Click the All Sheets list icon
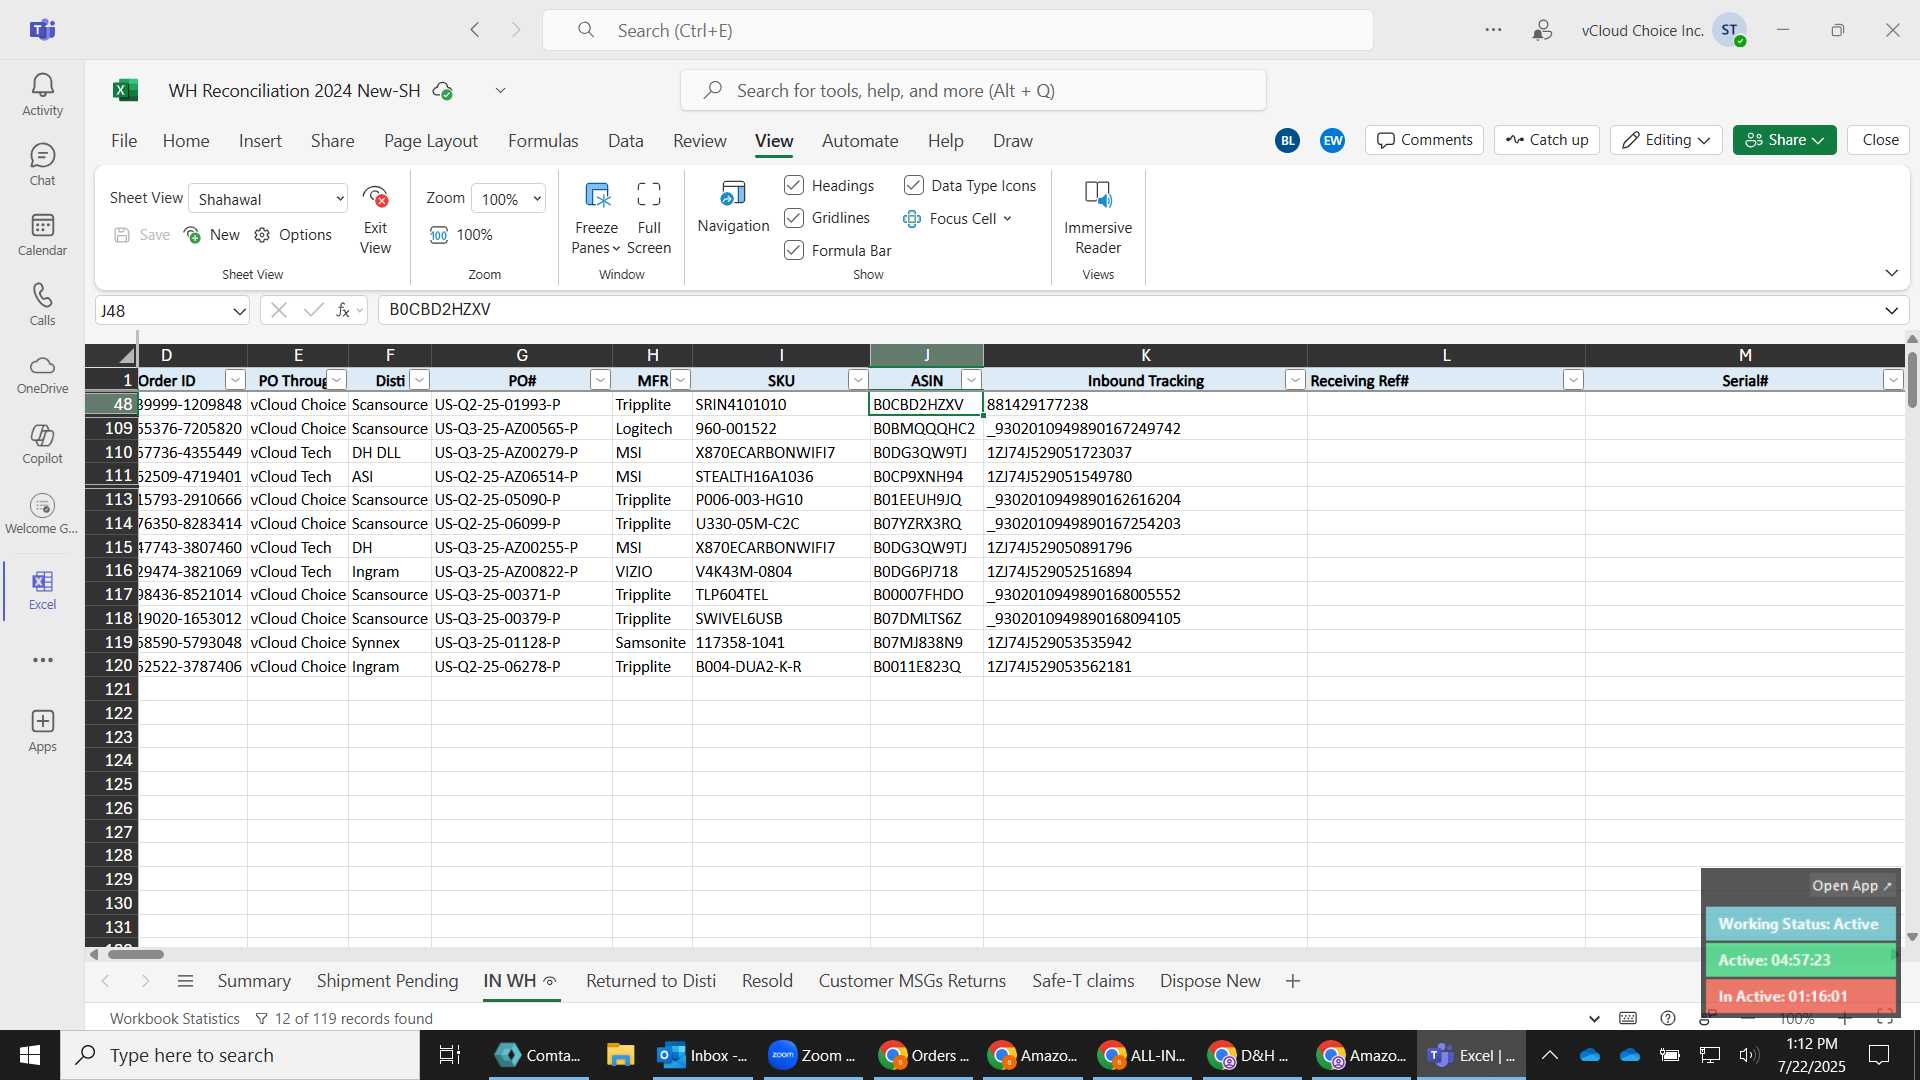The image size is (1920, 1080). (185, 982)
